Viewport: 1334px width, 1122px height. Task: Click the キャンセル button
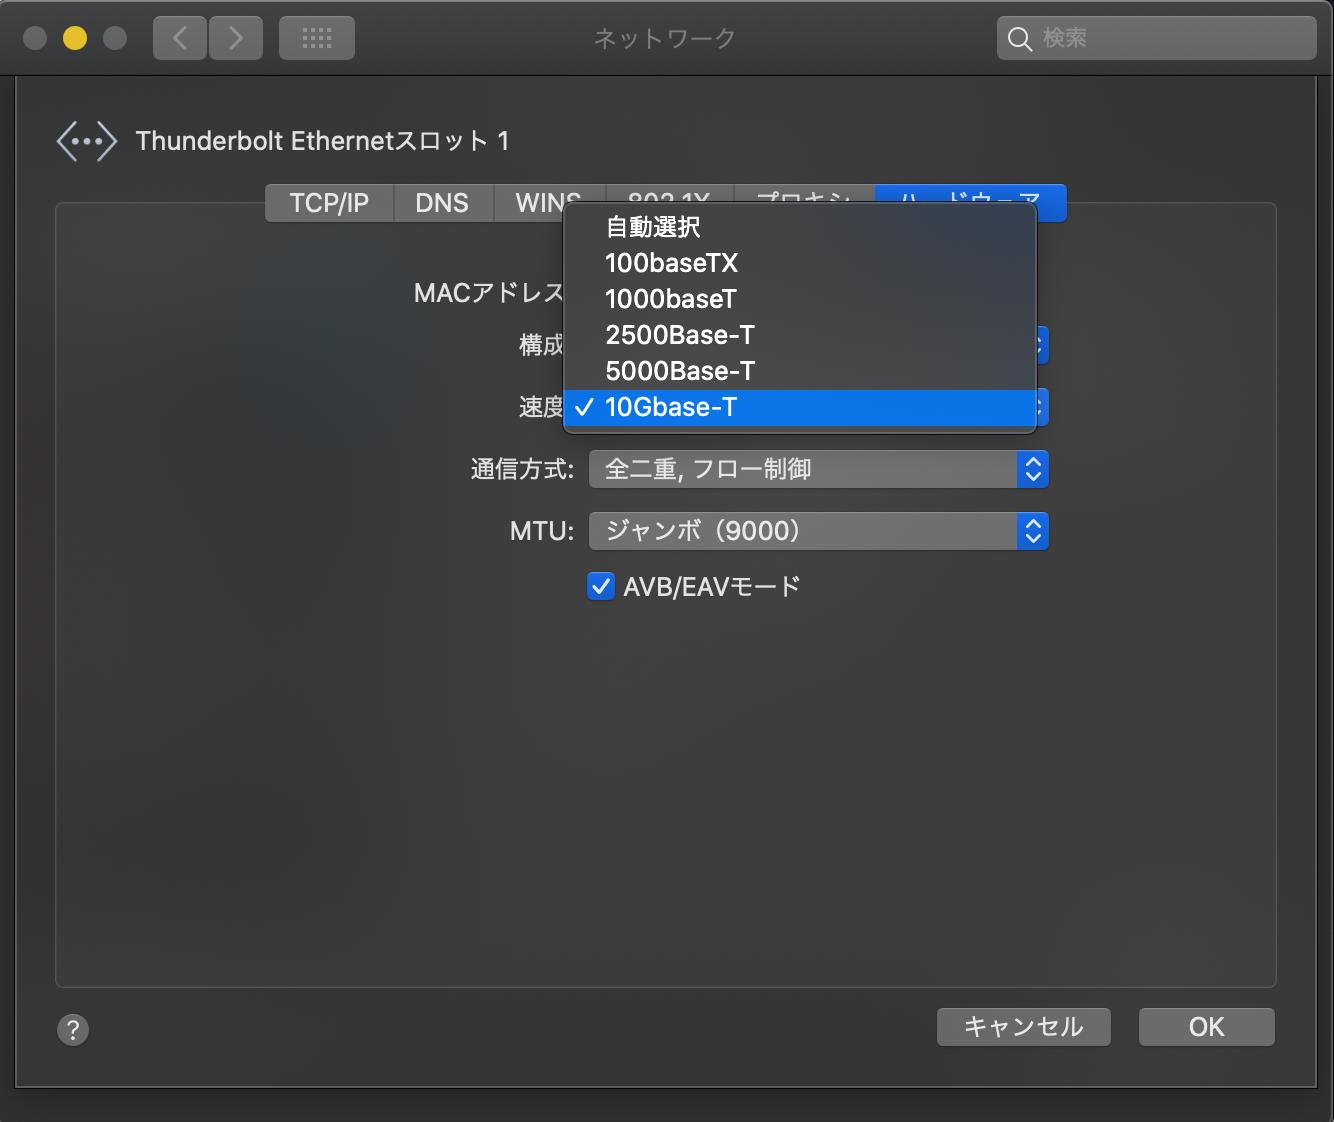(x=1023, y=1027)
